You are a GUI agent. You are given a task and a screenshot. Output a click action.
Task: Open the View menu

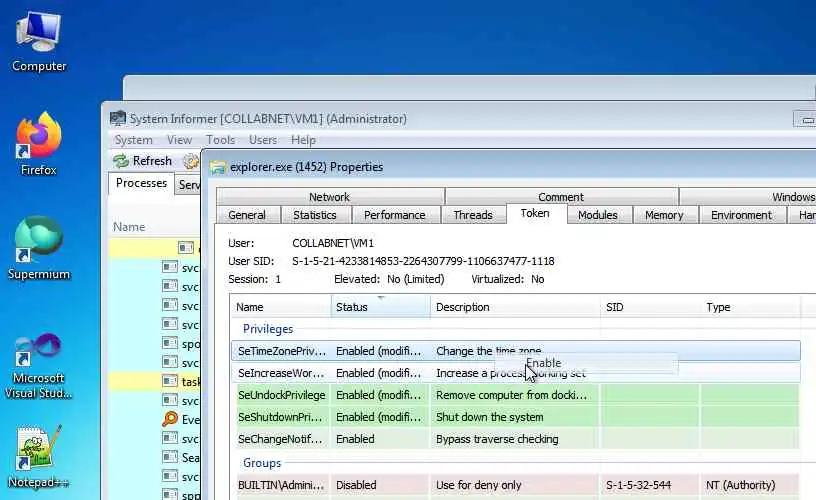(180, 140)
